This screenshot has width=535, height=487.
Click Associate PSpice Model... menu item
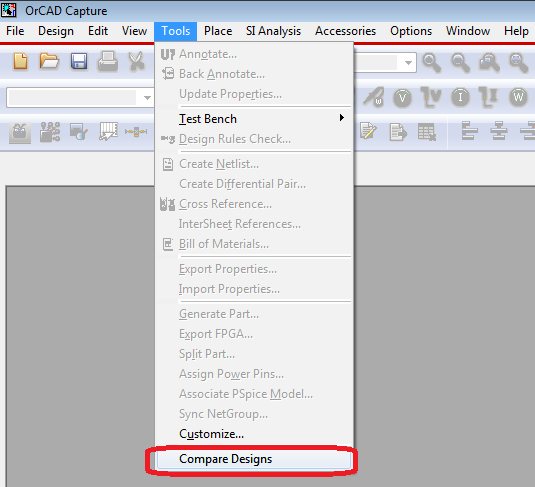click(x=254, y=394)
